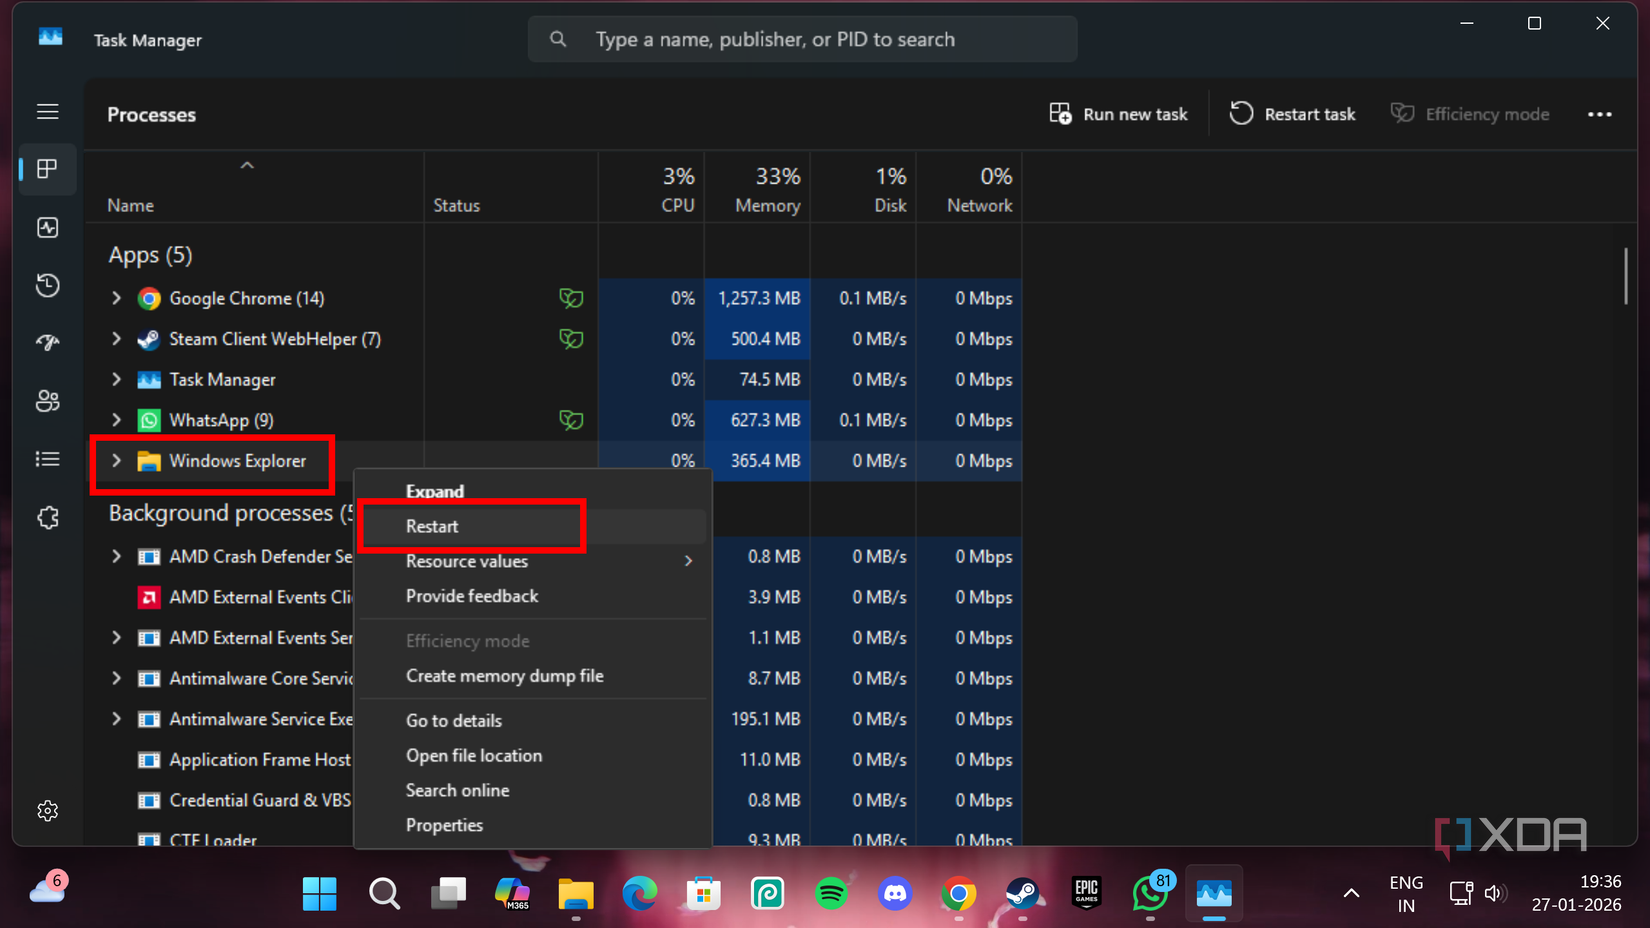Screen dimensions: 1650x928
Task: Open Startup apps sidebar icon
Action: [x=47, y=343]
